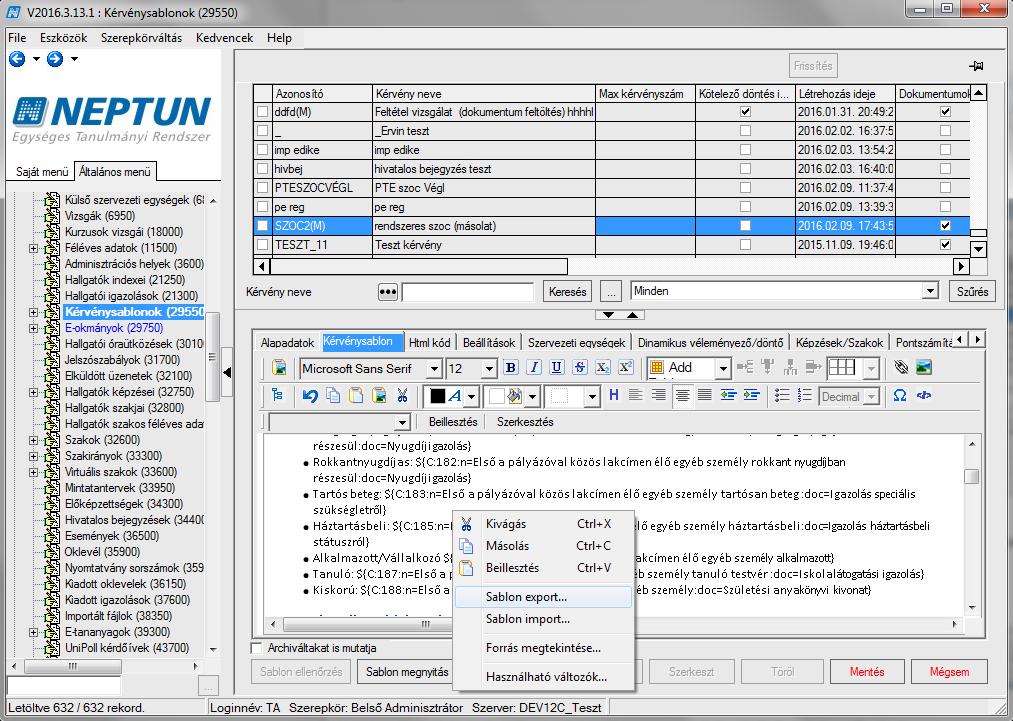Image resolution: width=1013 pixels, height=721 pixels.
Task: Select Forrás megtekintése... in context menu
Action: 543,648
